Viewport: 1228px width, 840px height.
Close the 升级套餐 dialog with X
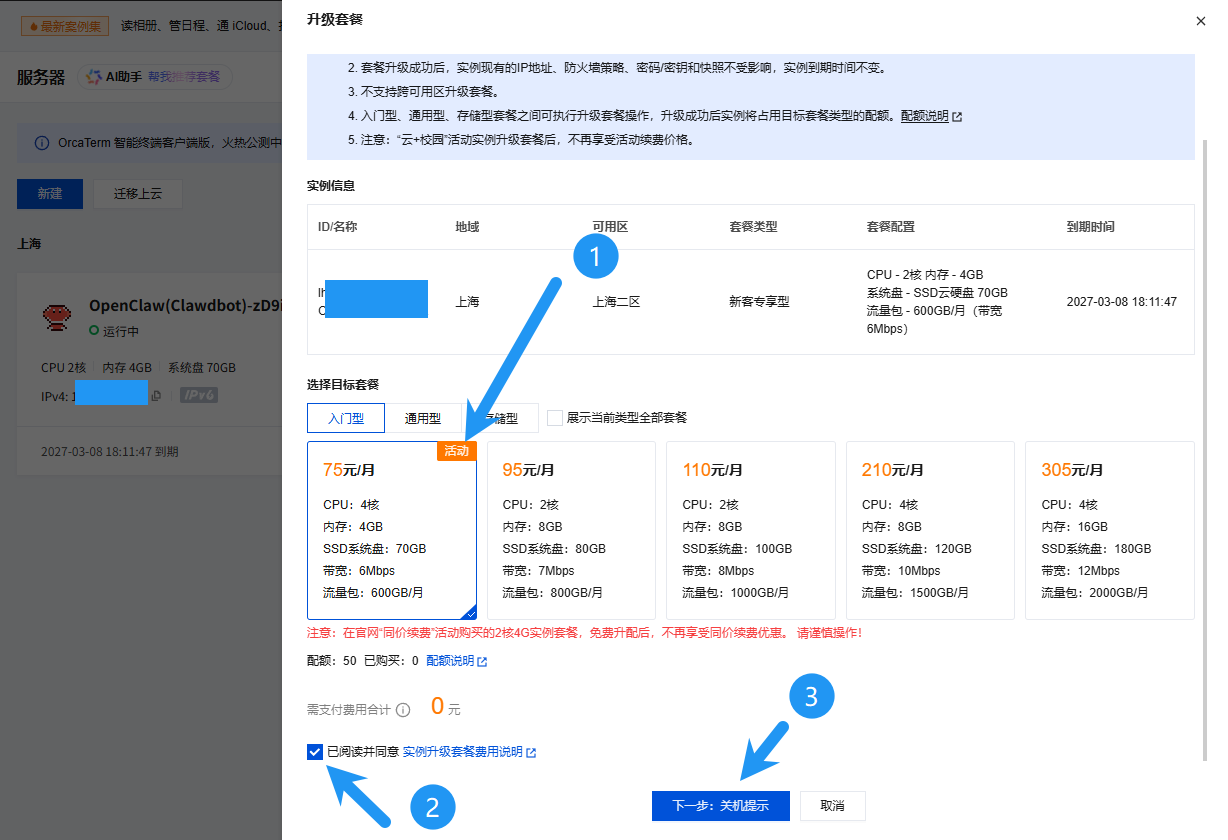pos(1200,20)
